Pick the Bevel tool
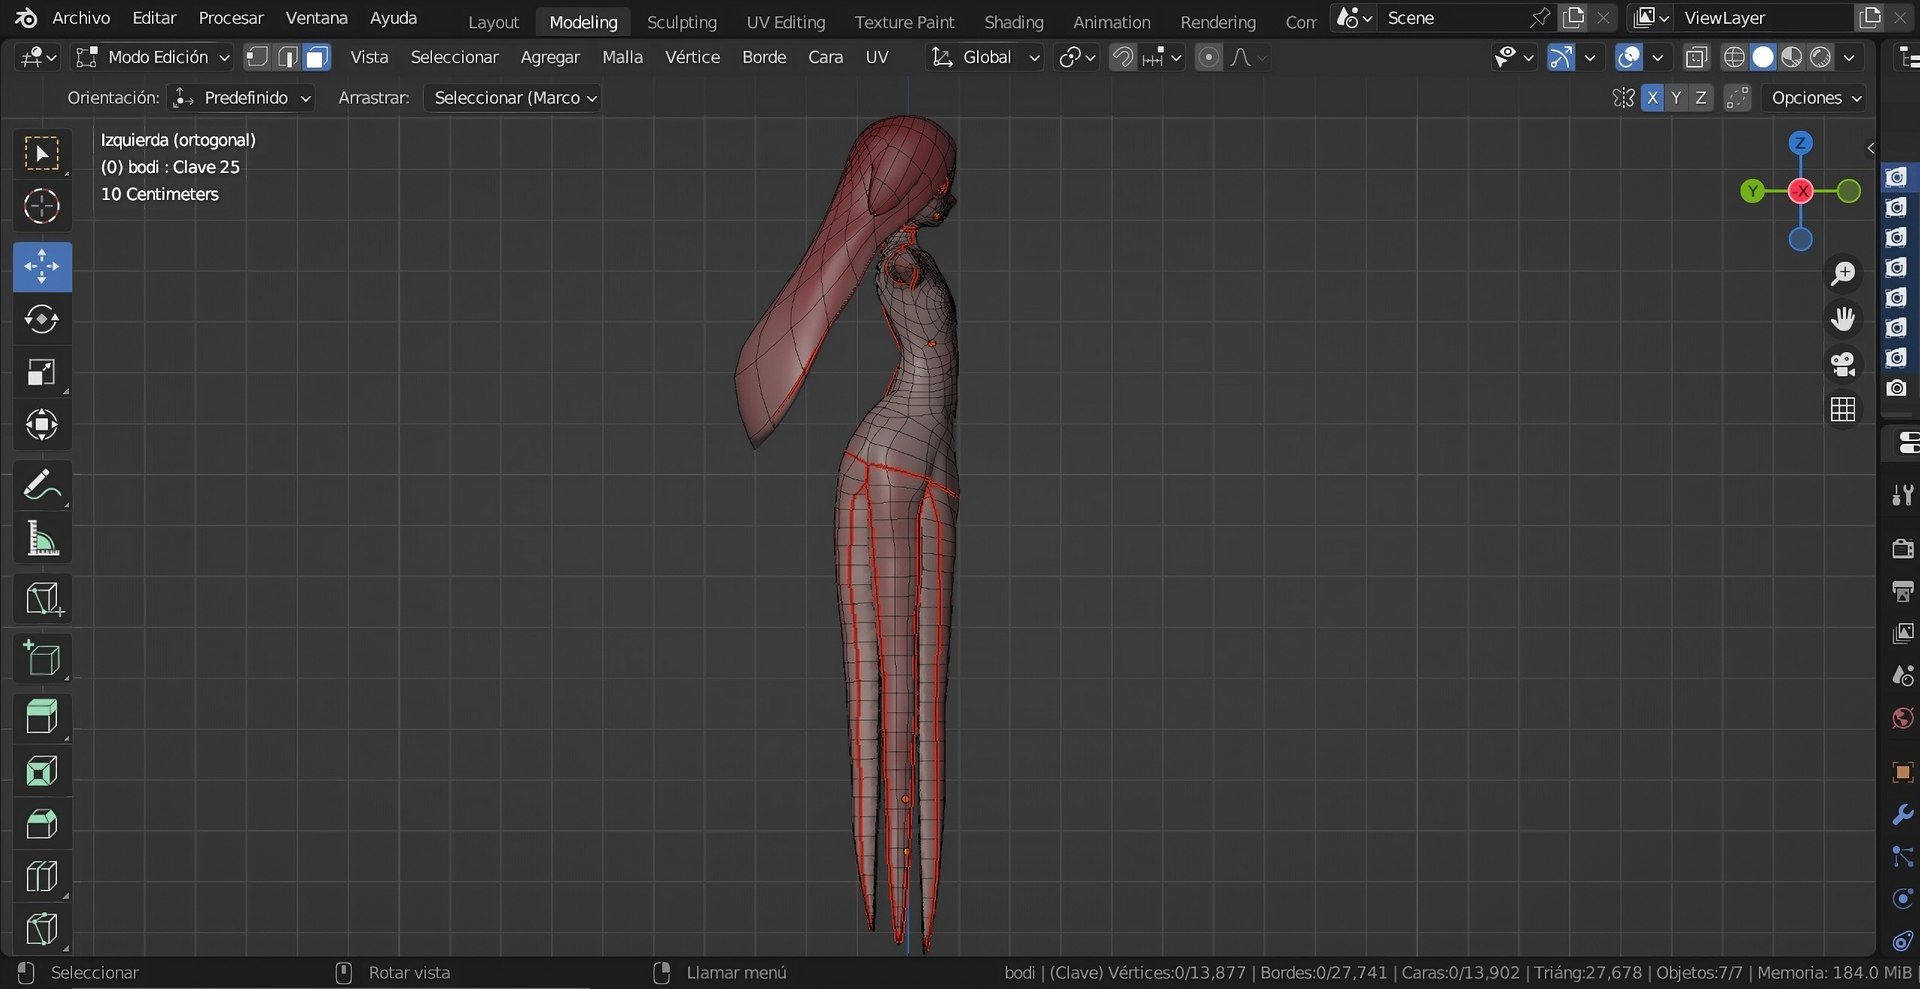This screenshot has height=989, width=1920. point(42,824)
